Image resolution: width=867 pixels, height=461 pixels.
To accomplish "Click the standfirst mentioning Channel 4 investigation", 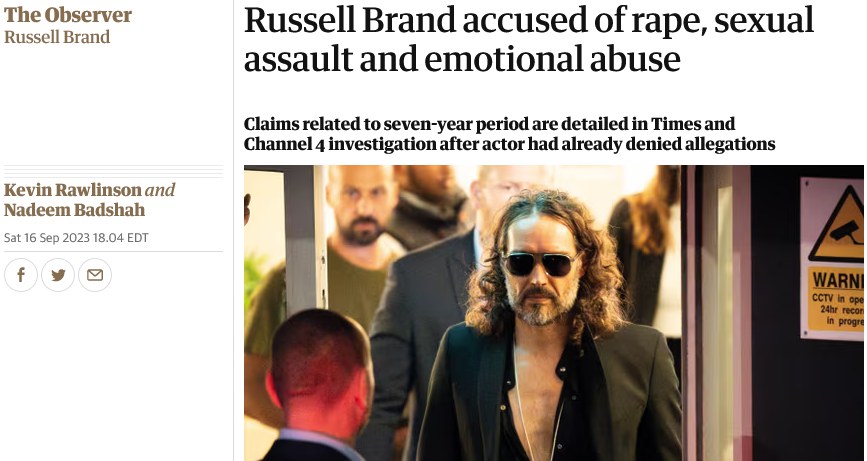I will pyautogui.click(x=509, y=134).
